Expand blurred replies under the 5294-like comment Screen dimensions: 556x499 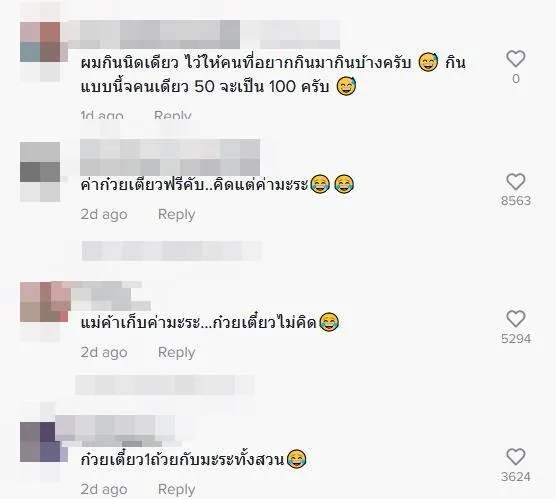click(x=165, y=385)
